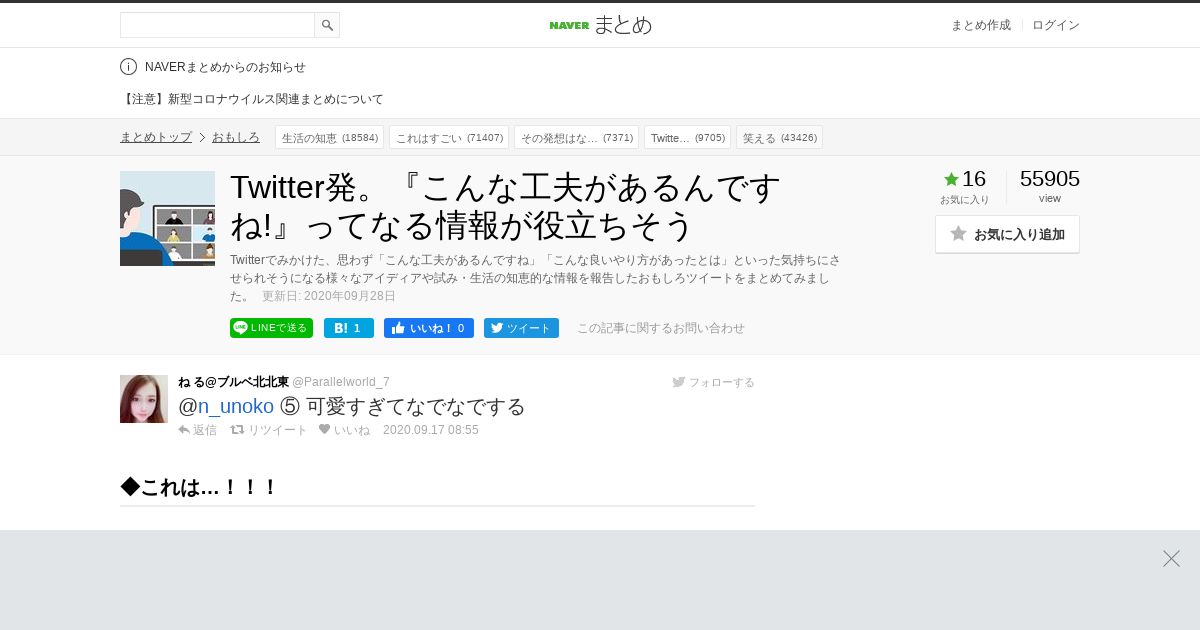Viewport: 1200px width, 630px height.
Task: Select 笑える tag
Action: pyautogui.click(x=779, y=137)
